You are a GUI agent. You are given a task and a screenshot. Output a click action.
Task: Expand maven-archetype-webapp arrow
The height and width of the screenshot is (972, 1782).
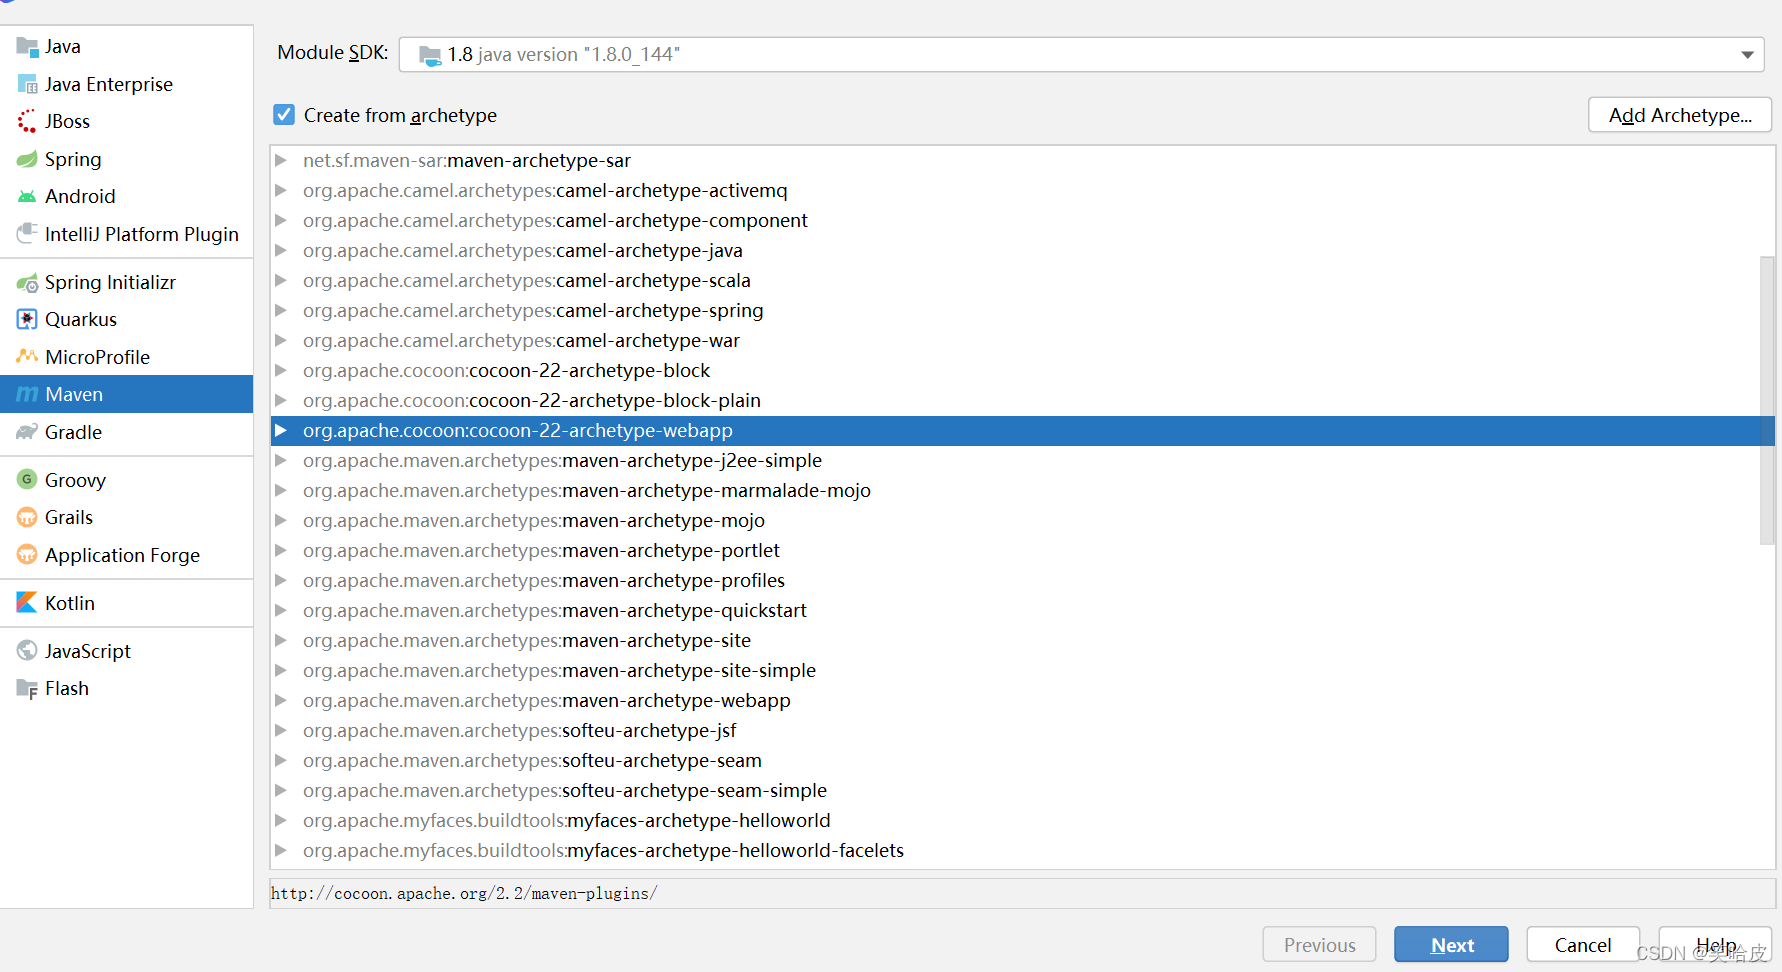(281, 700)
